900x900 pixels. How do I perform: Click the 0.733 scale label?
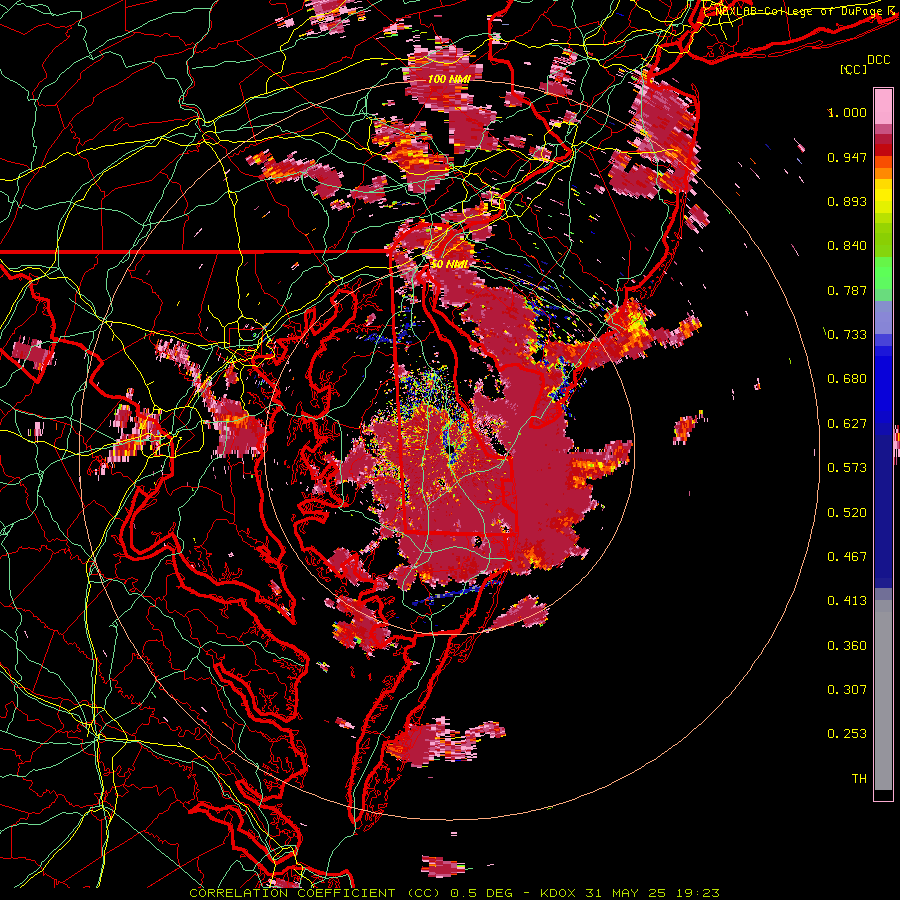(x=847, y=335)
